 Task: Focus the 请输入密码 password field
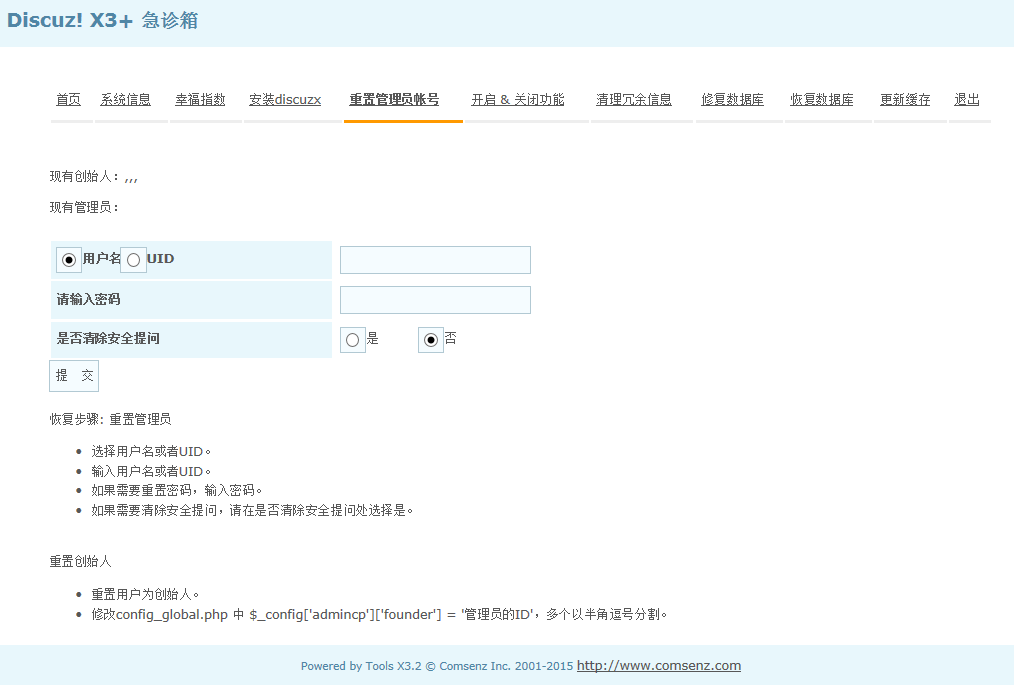tap(435, 300)
